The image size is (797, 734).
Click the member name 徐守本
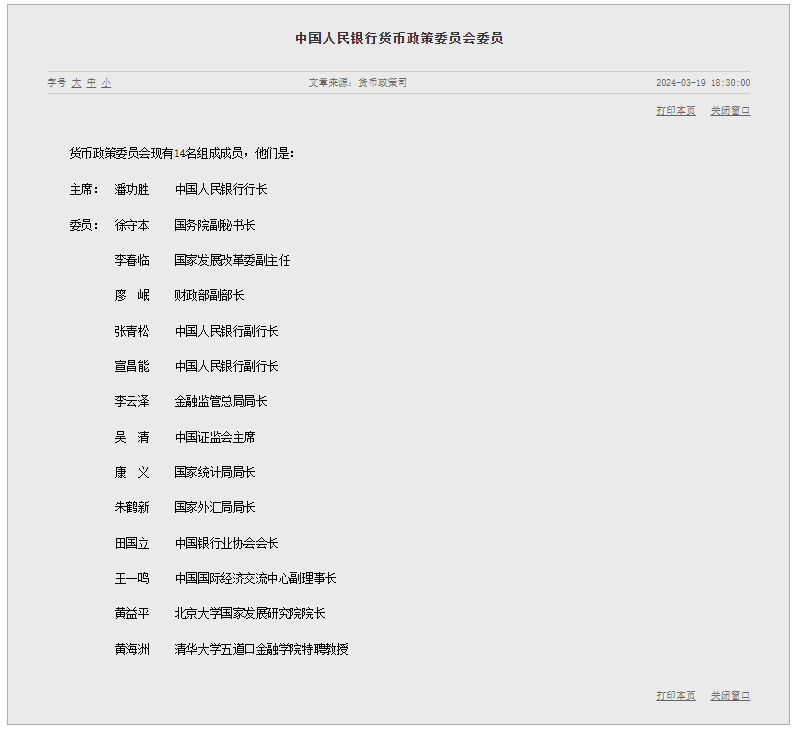pyautogui.click(x=132, y=225)
